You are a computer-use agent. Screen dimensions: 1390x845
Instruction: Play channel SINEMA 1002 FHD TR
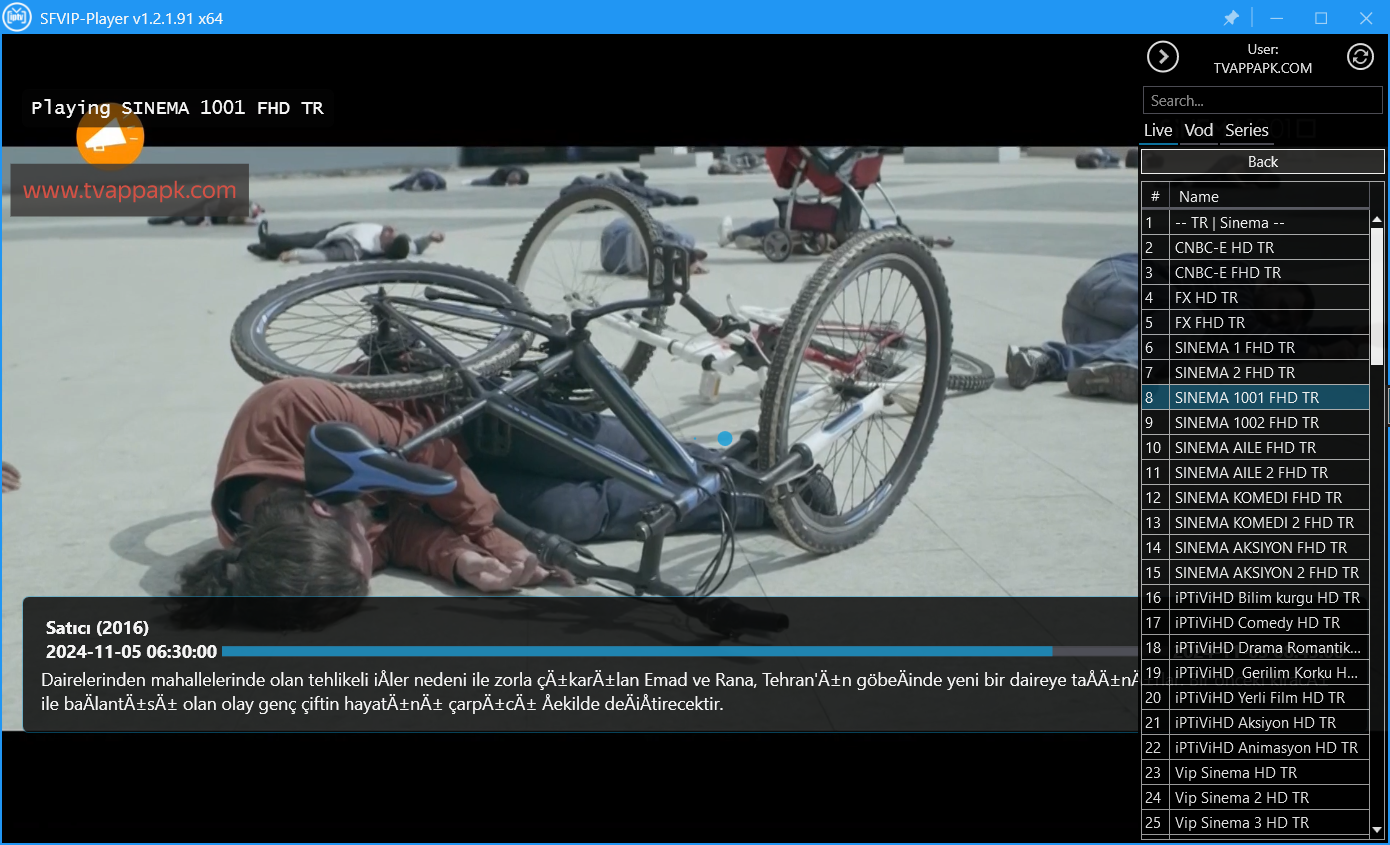coord(1255,422)
